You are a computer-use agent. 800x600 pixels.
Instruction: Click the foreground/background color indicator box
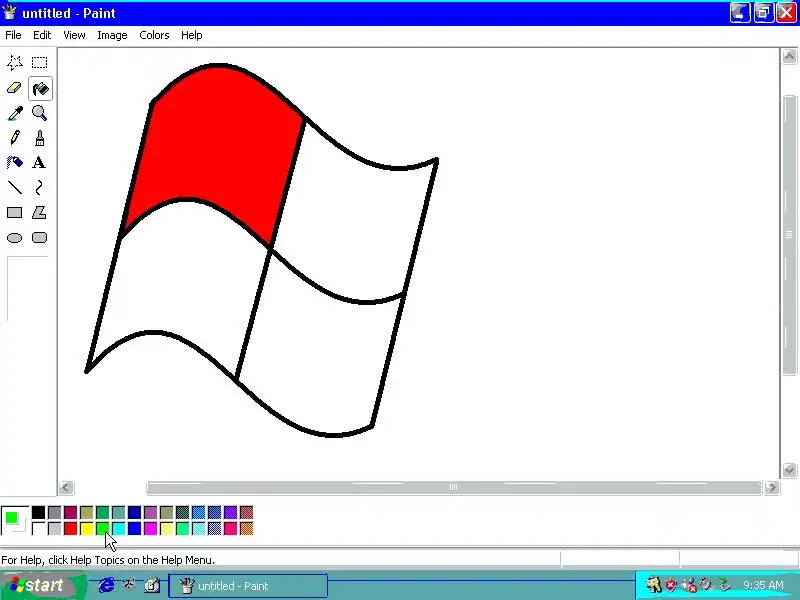coord(15,520)
